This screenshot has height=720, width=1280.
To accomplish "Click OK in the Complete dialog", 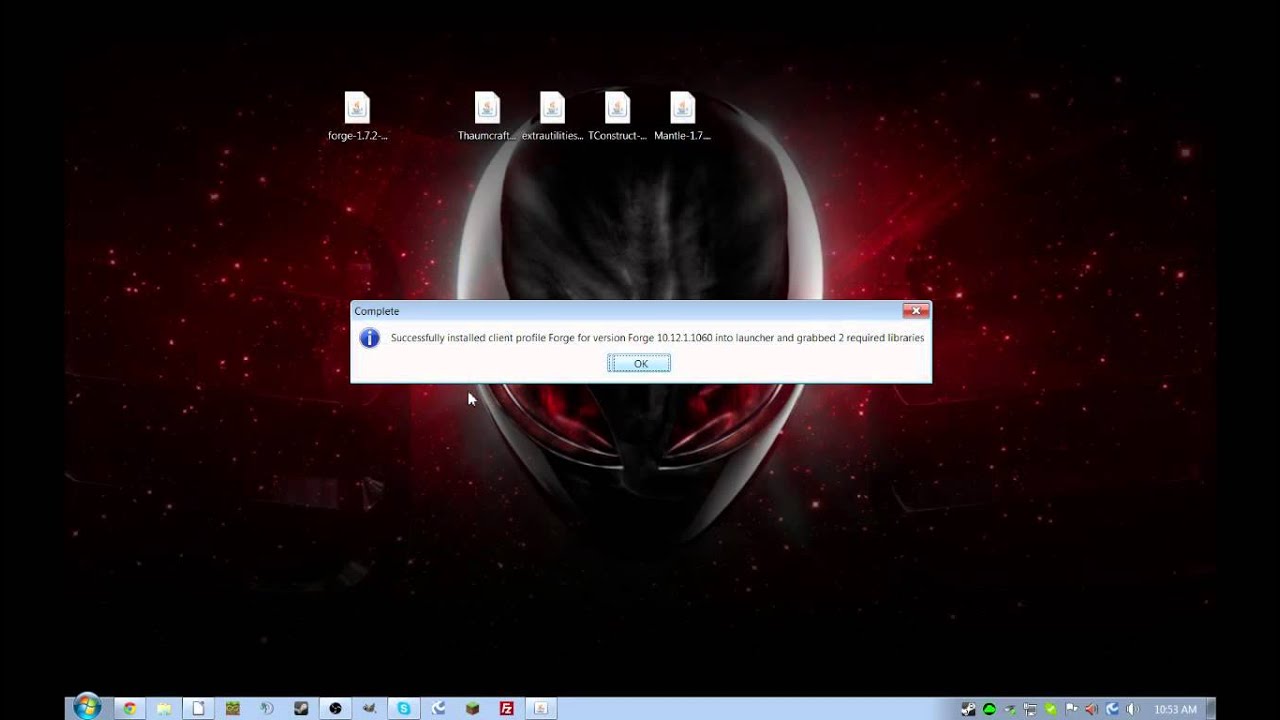I will pyautogui.click(x=639, y=364).
